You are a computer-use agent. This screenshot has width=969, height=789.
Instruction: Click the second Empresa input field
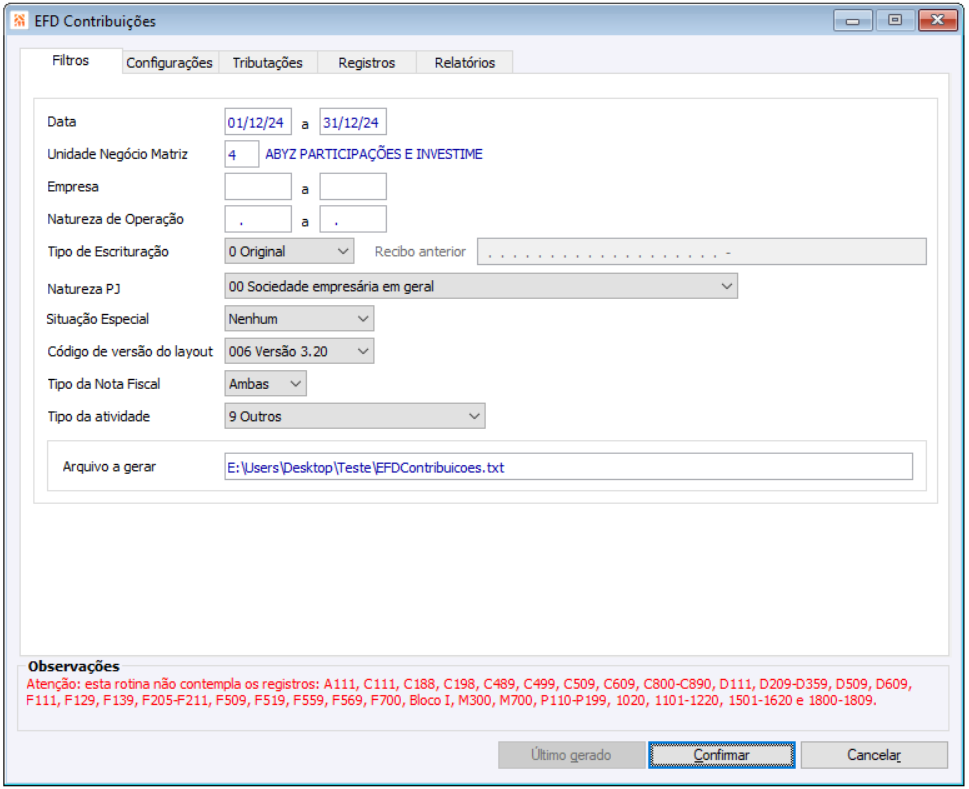tap(353, 187)
